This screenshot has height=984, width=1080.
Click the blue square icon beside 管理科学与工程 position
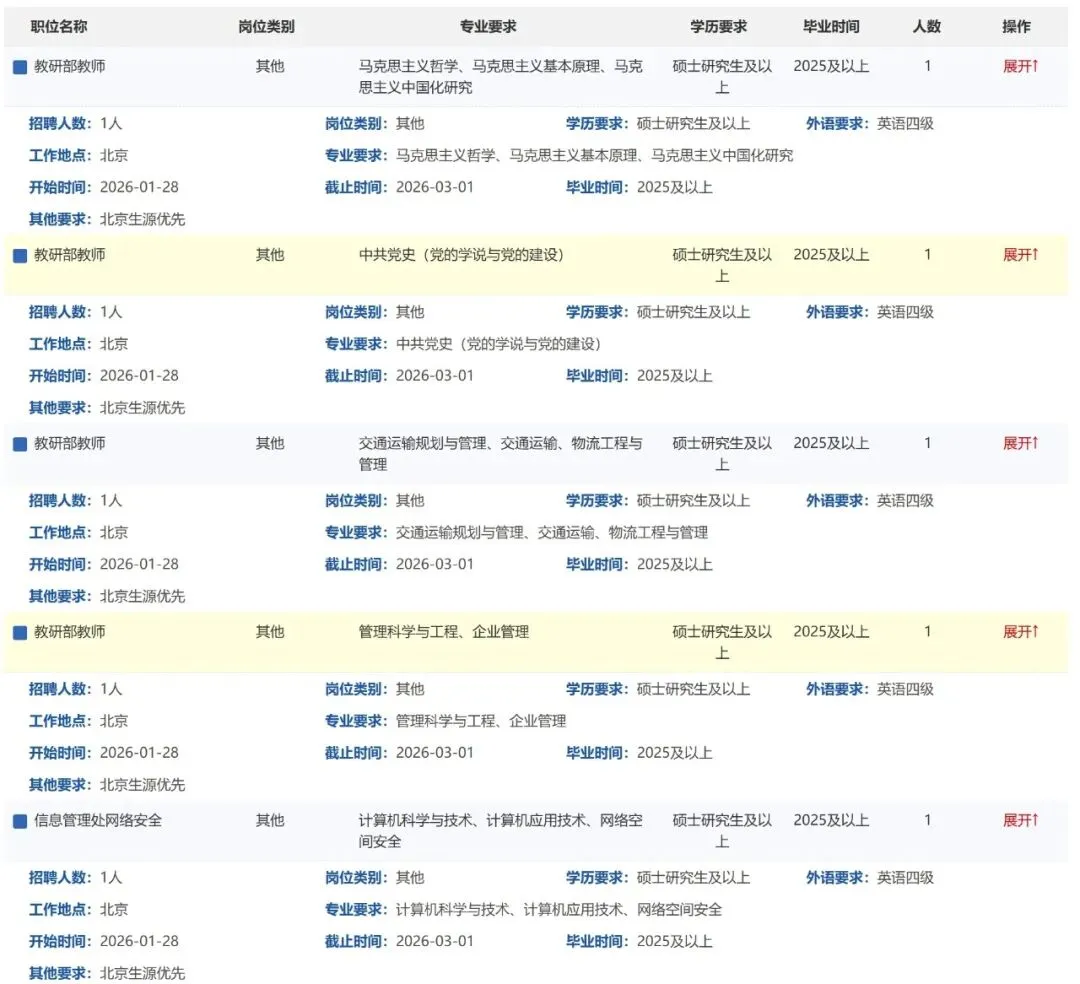(20, 633)
